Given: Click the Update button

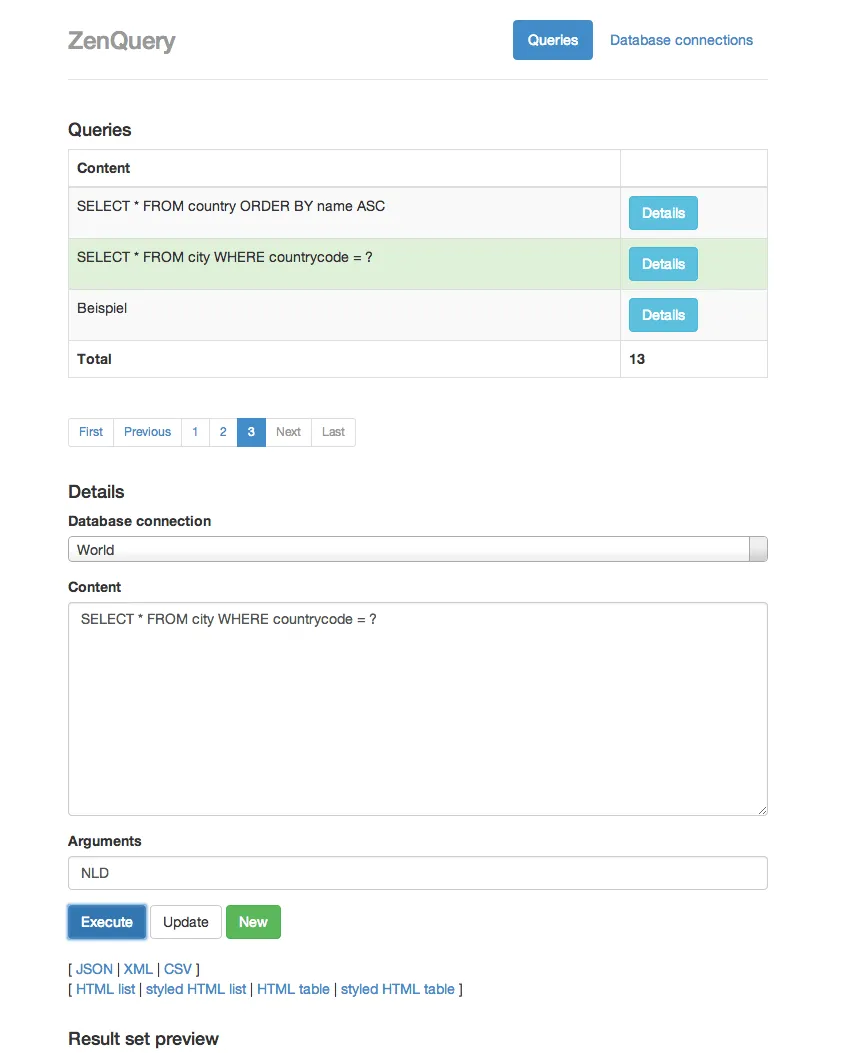Looking at the screenshot, I should [x=185, y=922].
